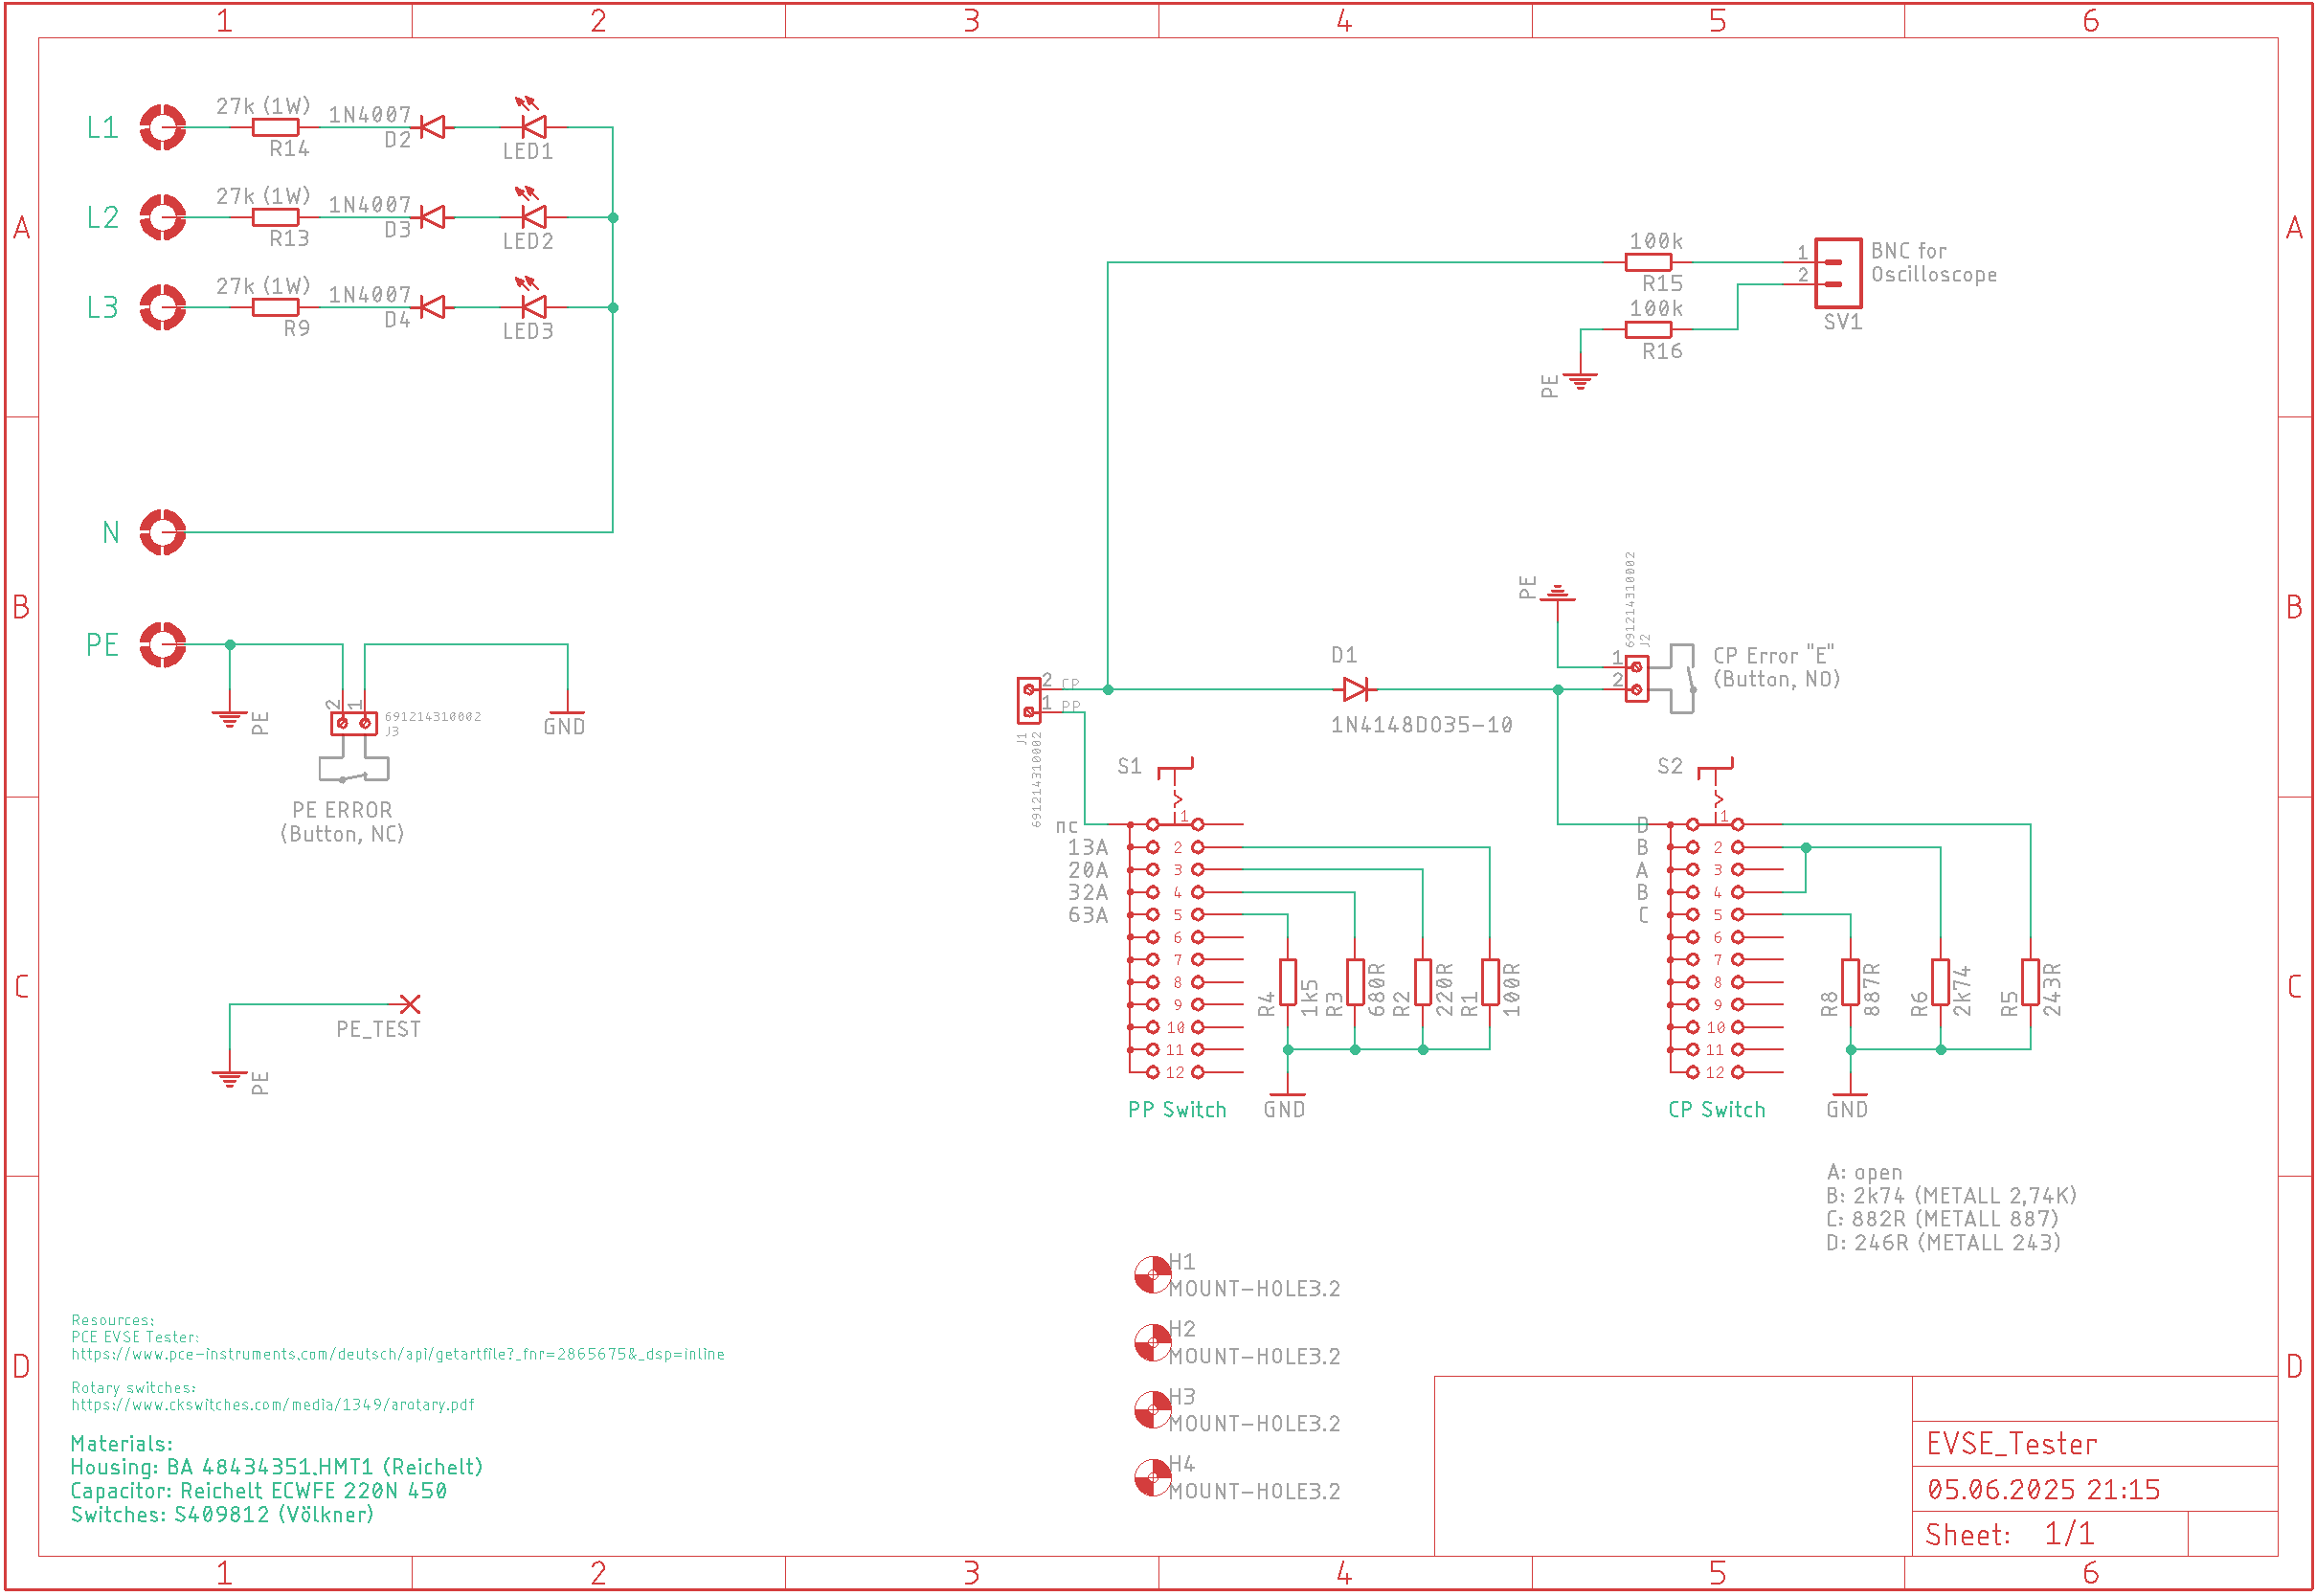Select the J1 CP/PP connector symbol
Viewport: 2316px width, 1596px height.
(1028, 700)
